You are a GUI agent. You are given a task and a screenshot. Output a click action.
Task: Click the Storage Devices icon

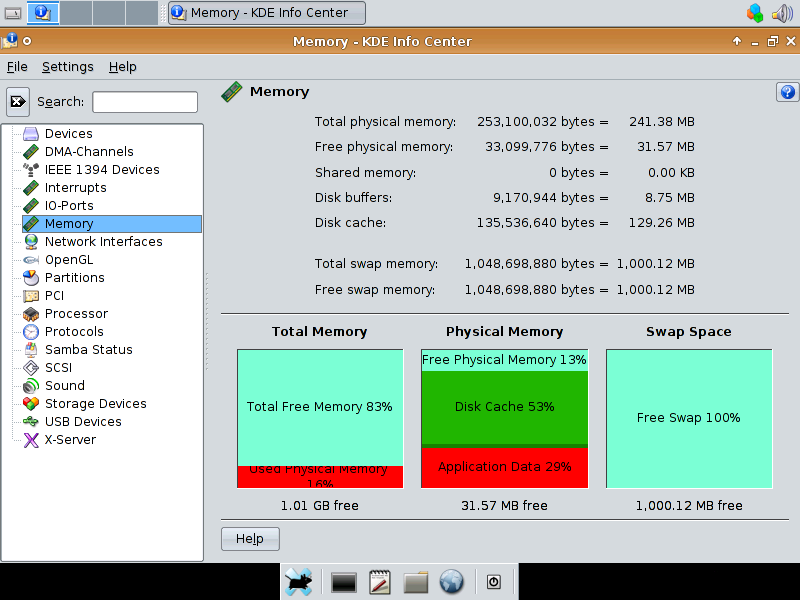point(31,404)
